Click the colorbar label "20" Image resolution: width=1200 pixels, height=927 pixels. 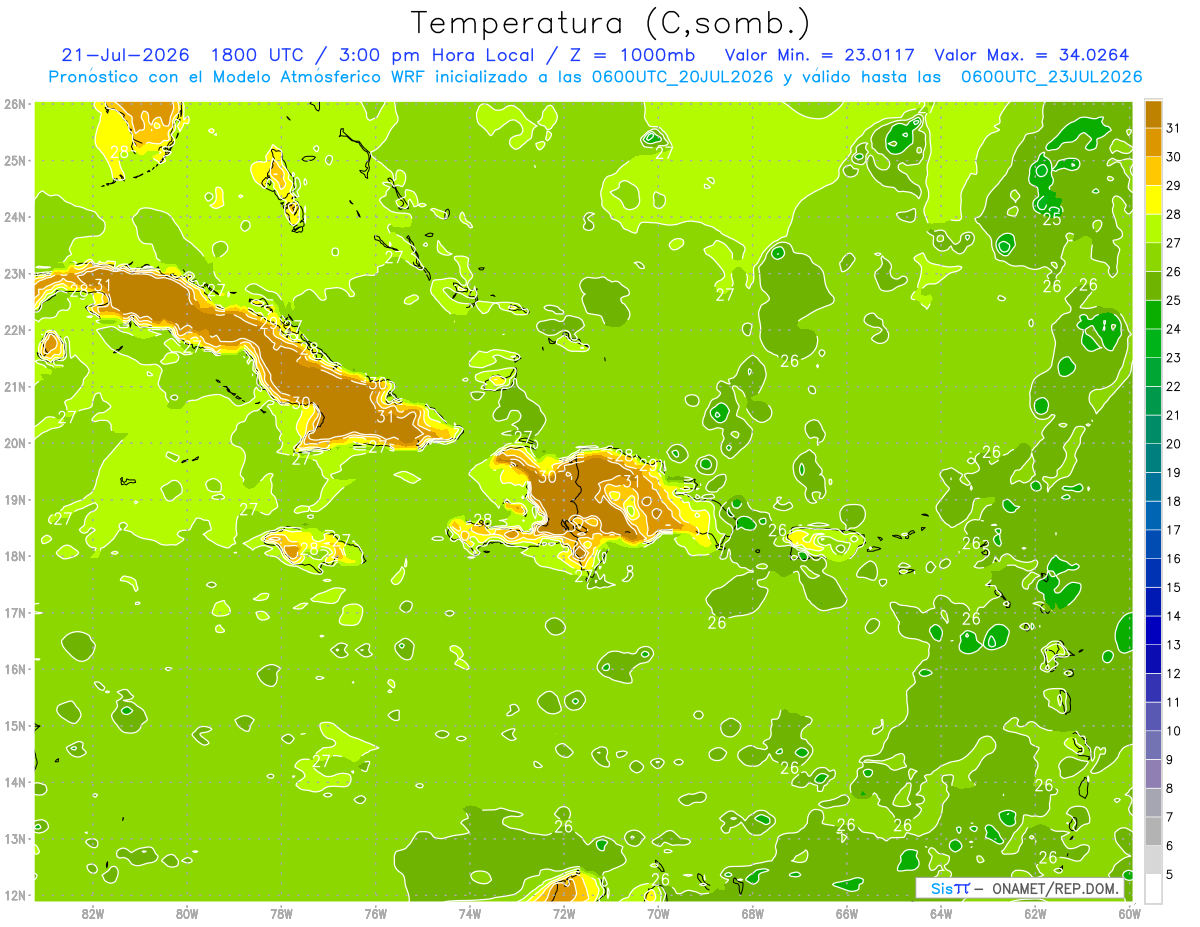(1173, 444)
